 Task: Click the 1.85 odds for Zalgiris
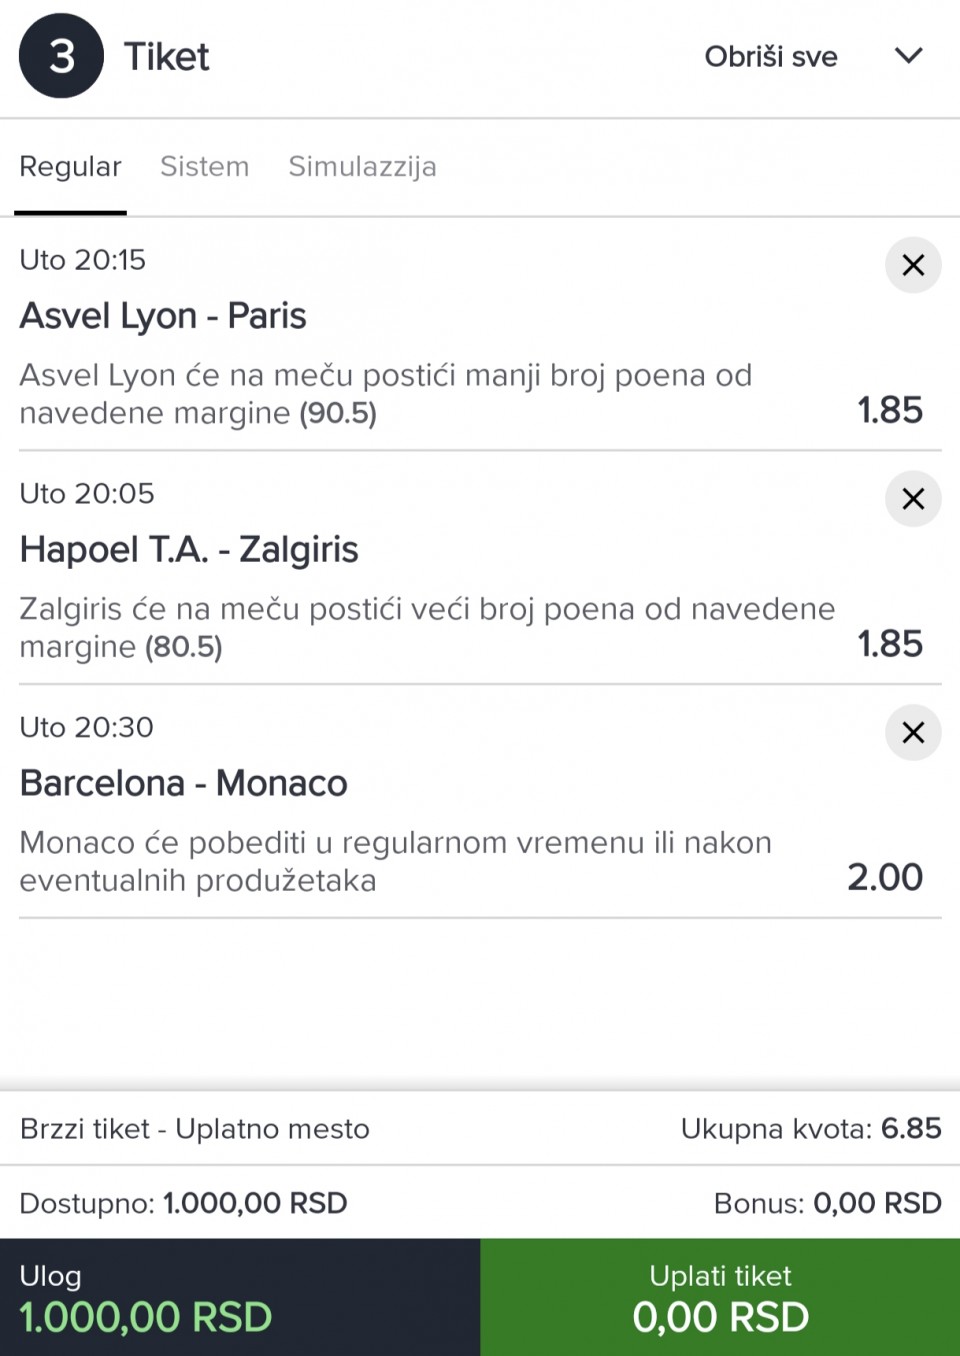889,644
